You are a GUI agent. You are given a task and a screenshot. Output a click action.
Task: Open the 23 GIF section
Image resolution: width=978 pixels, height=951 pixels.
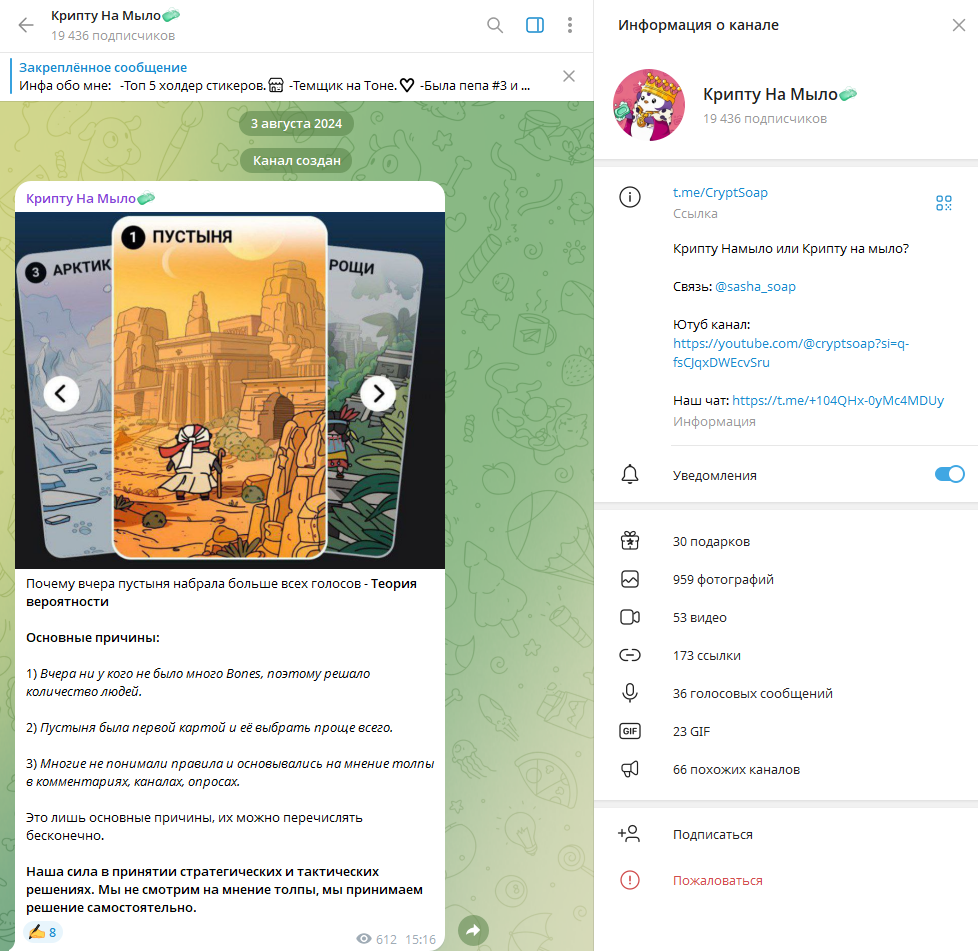point(786,731)
